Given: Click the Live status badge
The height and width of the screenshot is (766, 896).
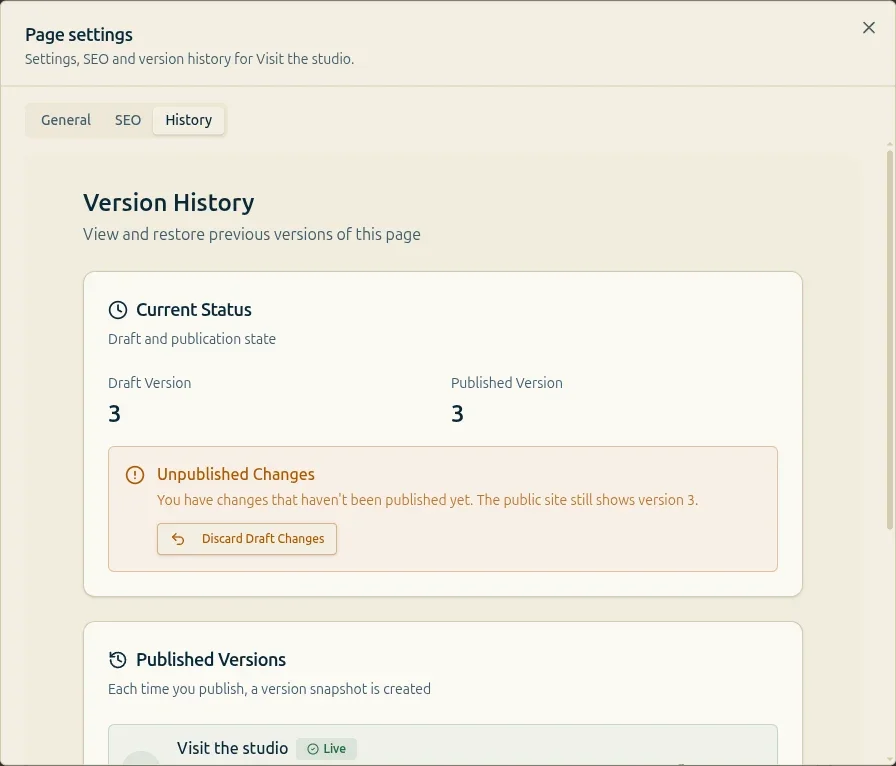Looking at the screenshot, I should pos(326,748).
